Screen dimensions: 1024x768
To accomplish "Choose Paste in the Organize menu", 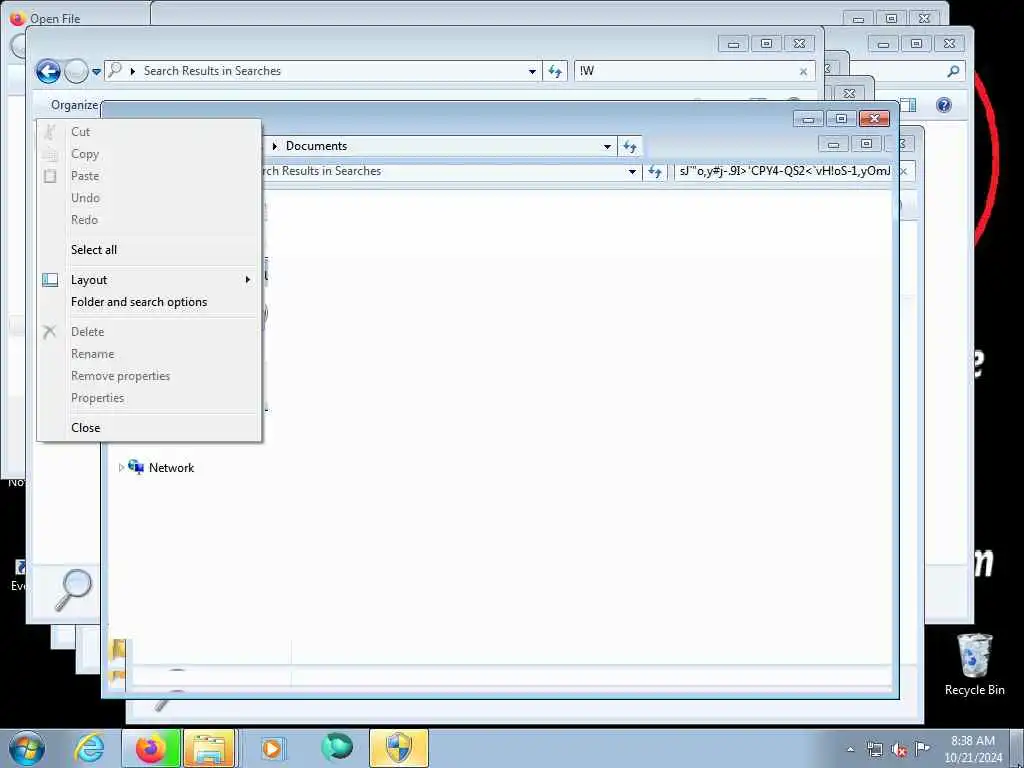I will click(x=150, y=176).
